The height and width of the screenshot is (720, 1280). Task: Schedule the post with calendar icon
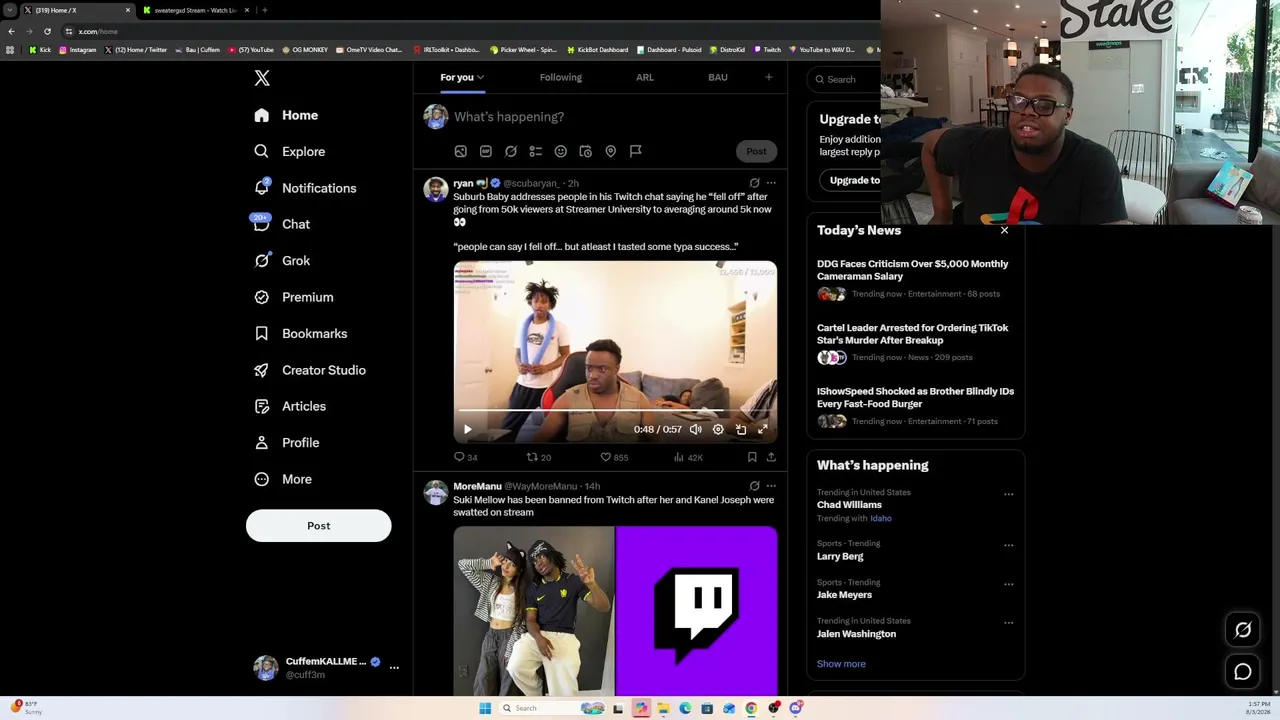pyautogui.click(x=586, y=151)
